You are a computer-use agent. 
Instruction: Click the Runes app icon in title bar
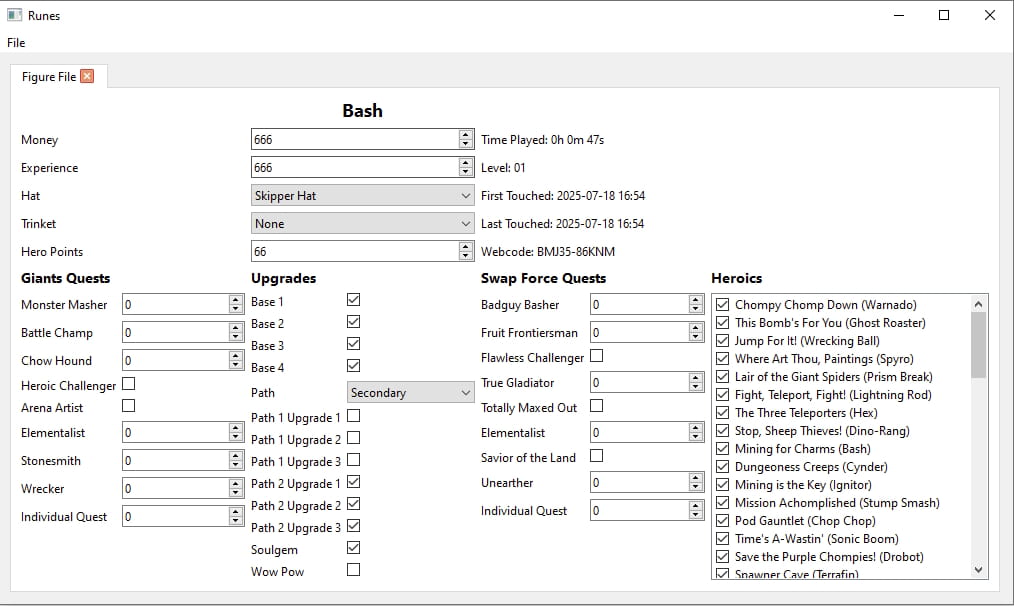tap(14, 15)
